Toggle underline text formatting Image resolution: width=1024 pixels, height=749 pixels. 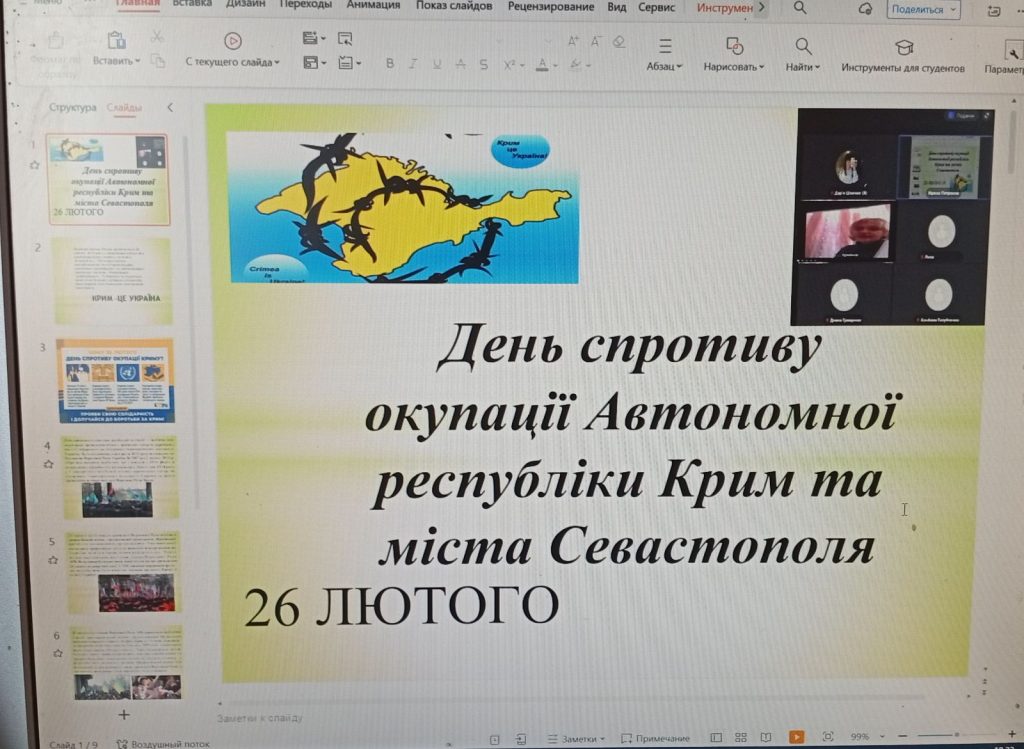pos(436,64)
